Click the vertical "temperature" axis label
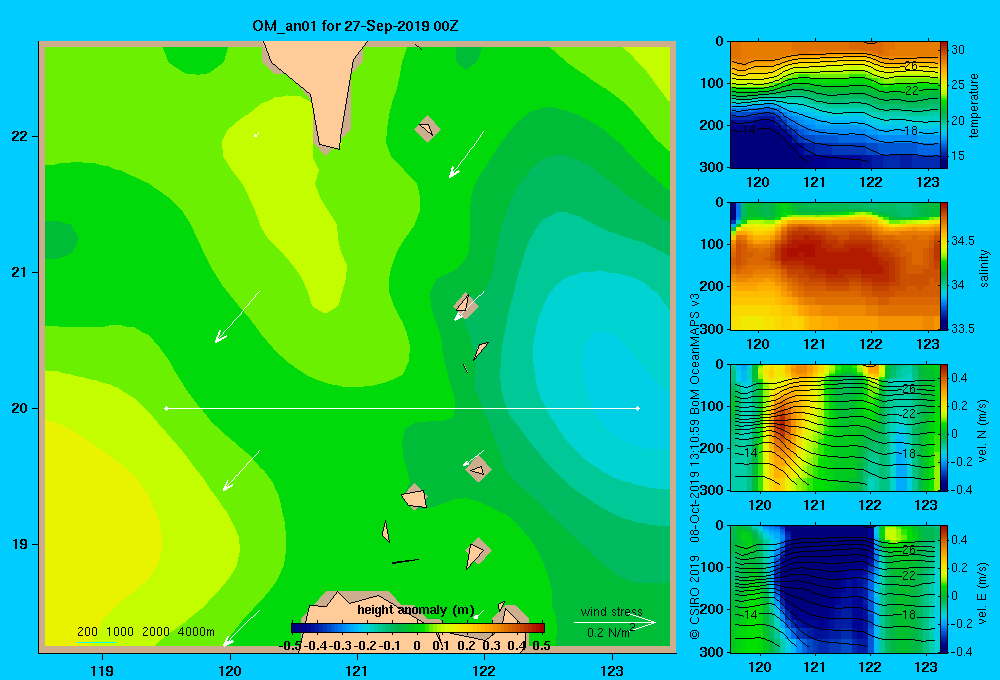 tap(974, 106)
